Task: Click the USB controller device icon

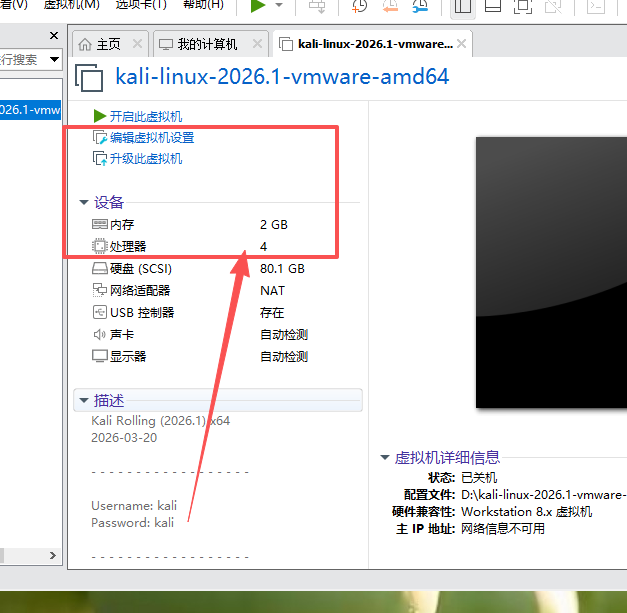Action: 99,312
